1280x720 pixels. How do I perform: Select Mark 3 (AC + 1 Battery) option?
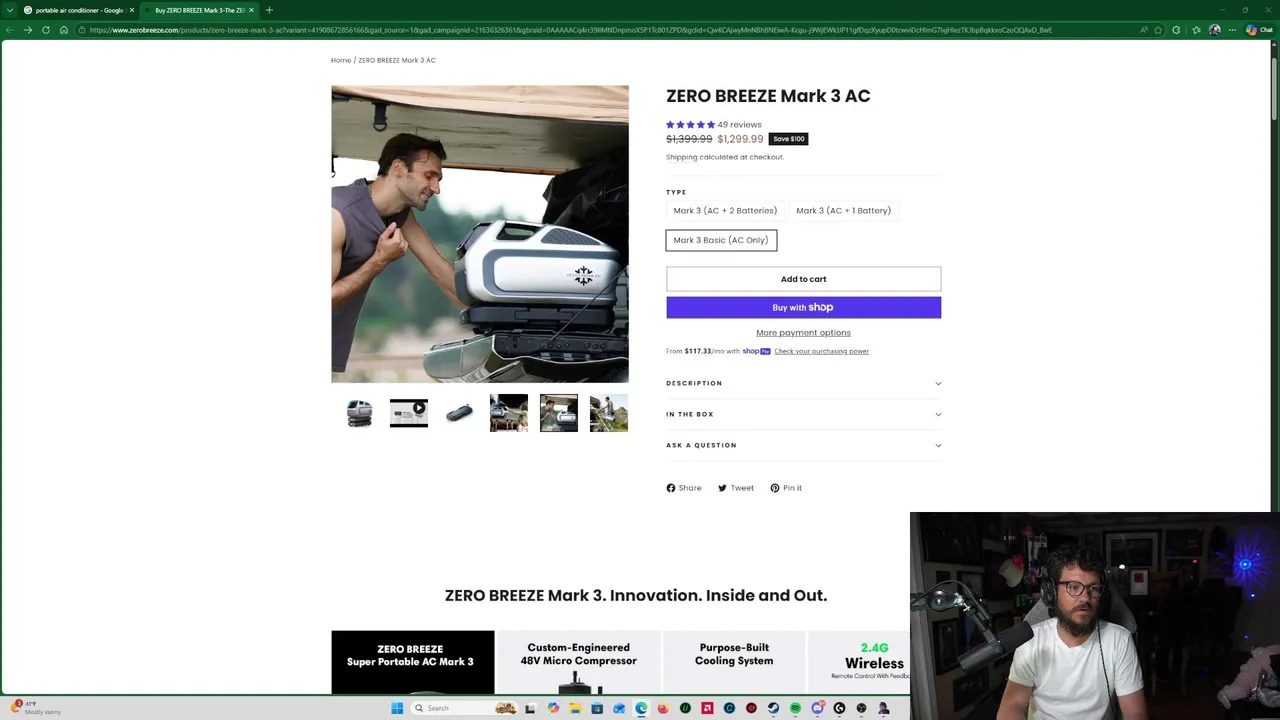843,210
